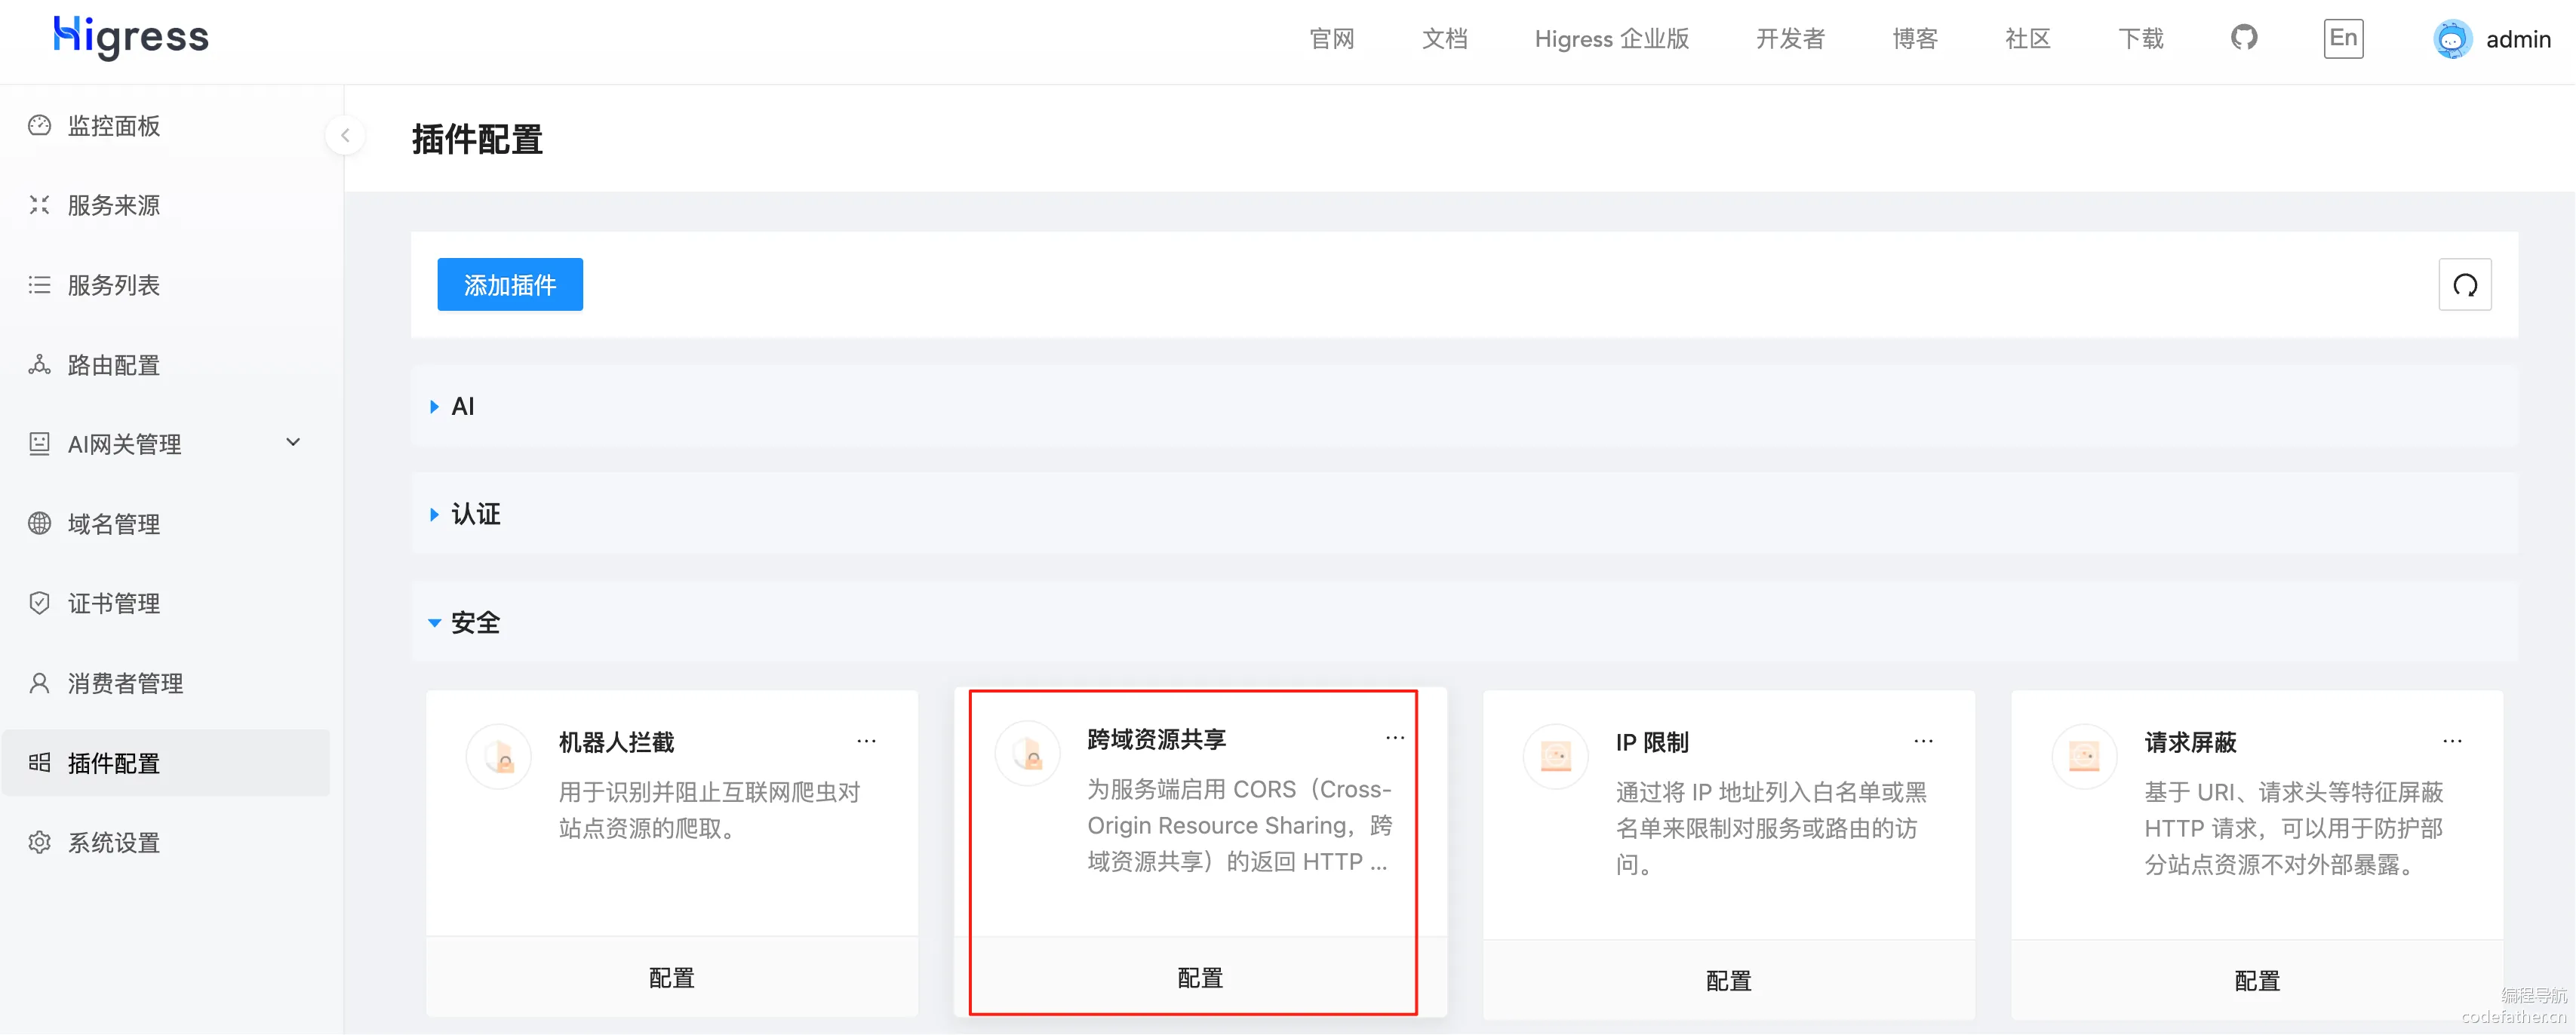Collapse the 安全 plugin category
The image size is (2576, 1035).
(434, 623)
